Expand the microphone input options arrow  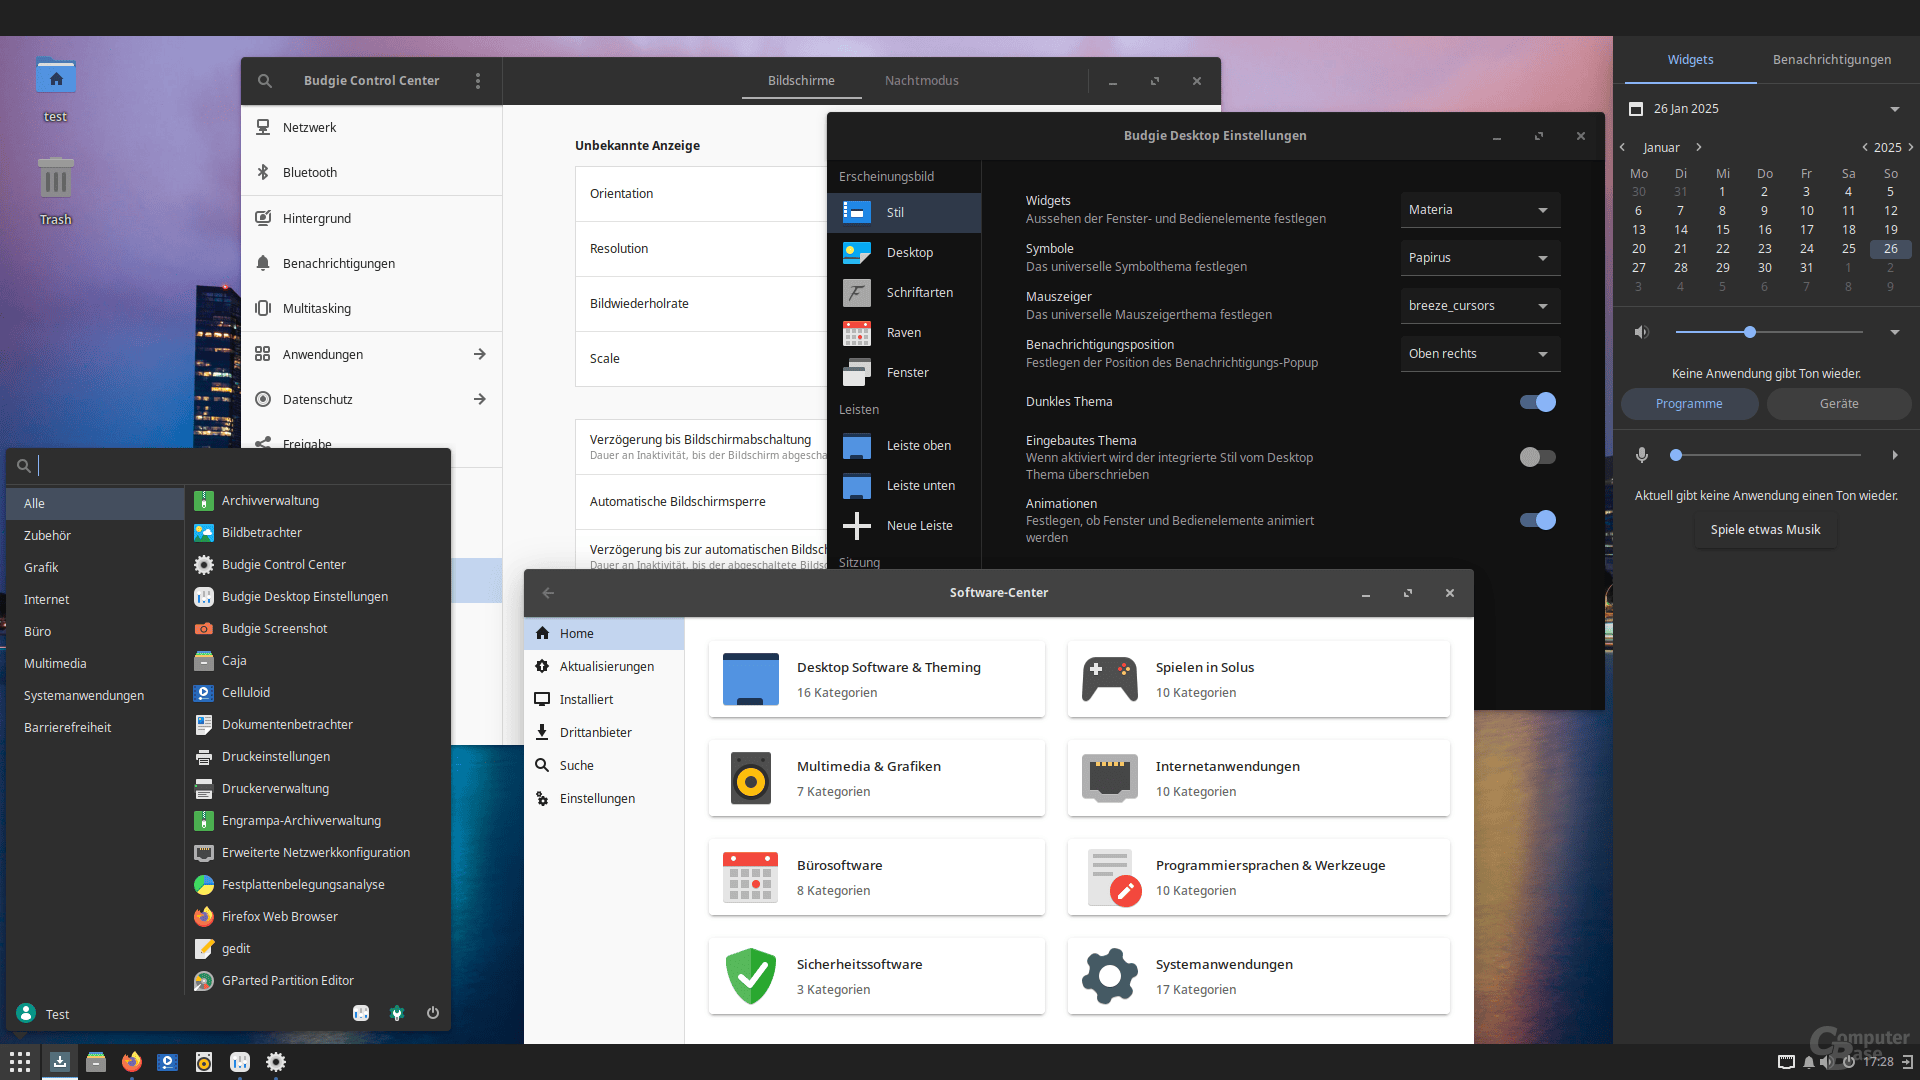pyautogui.click(x=1895, y=455)
